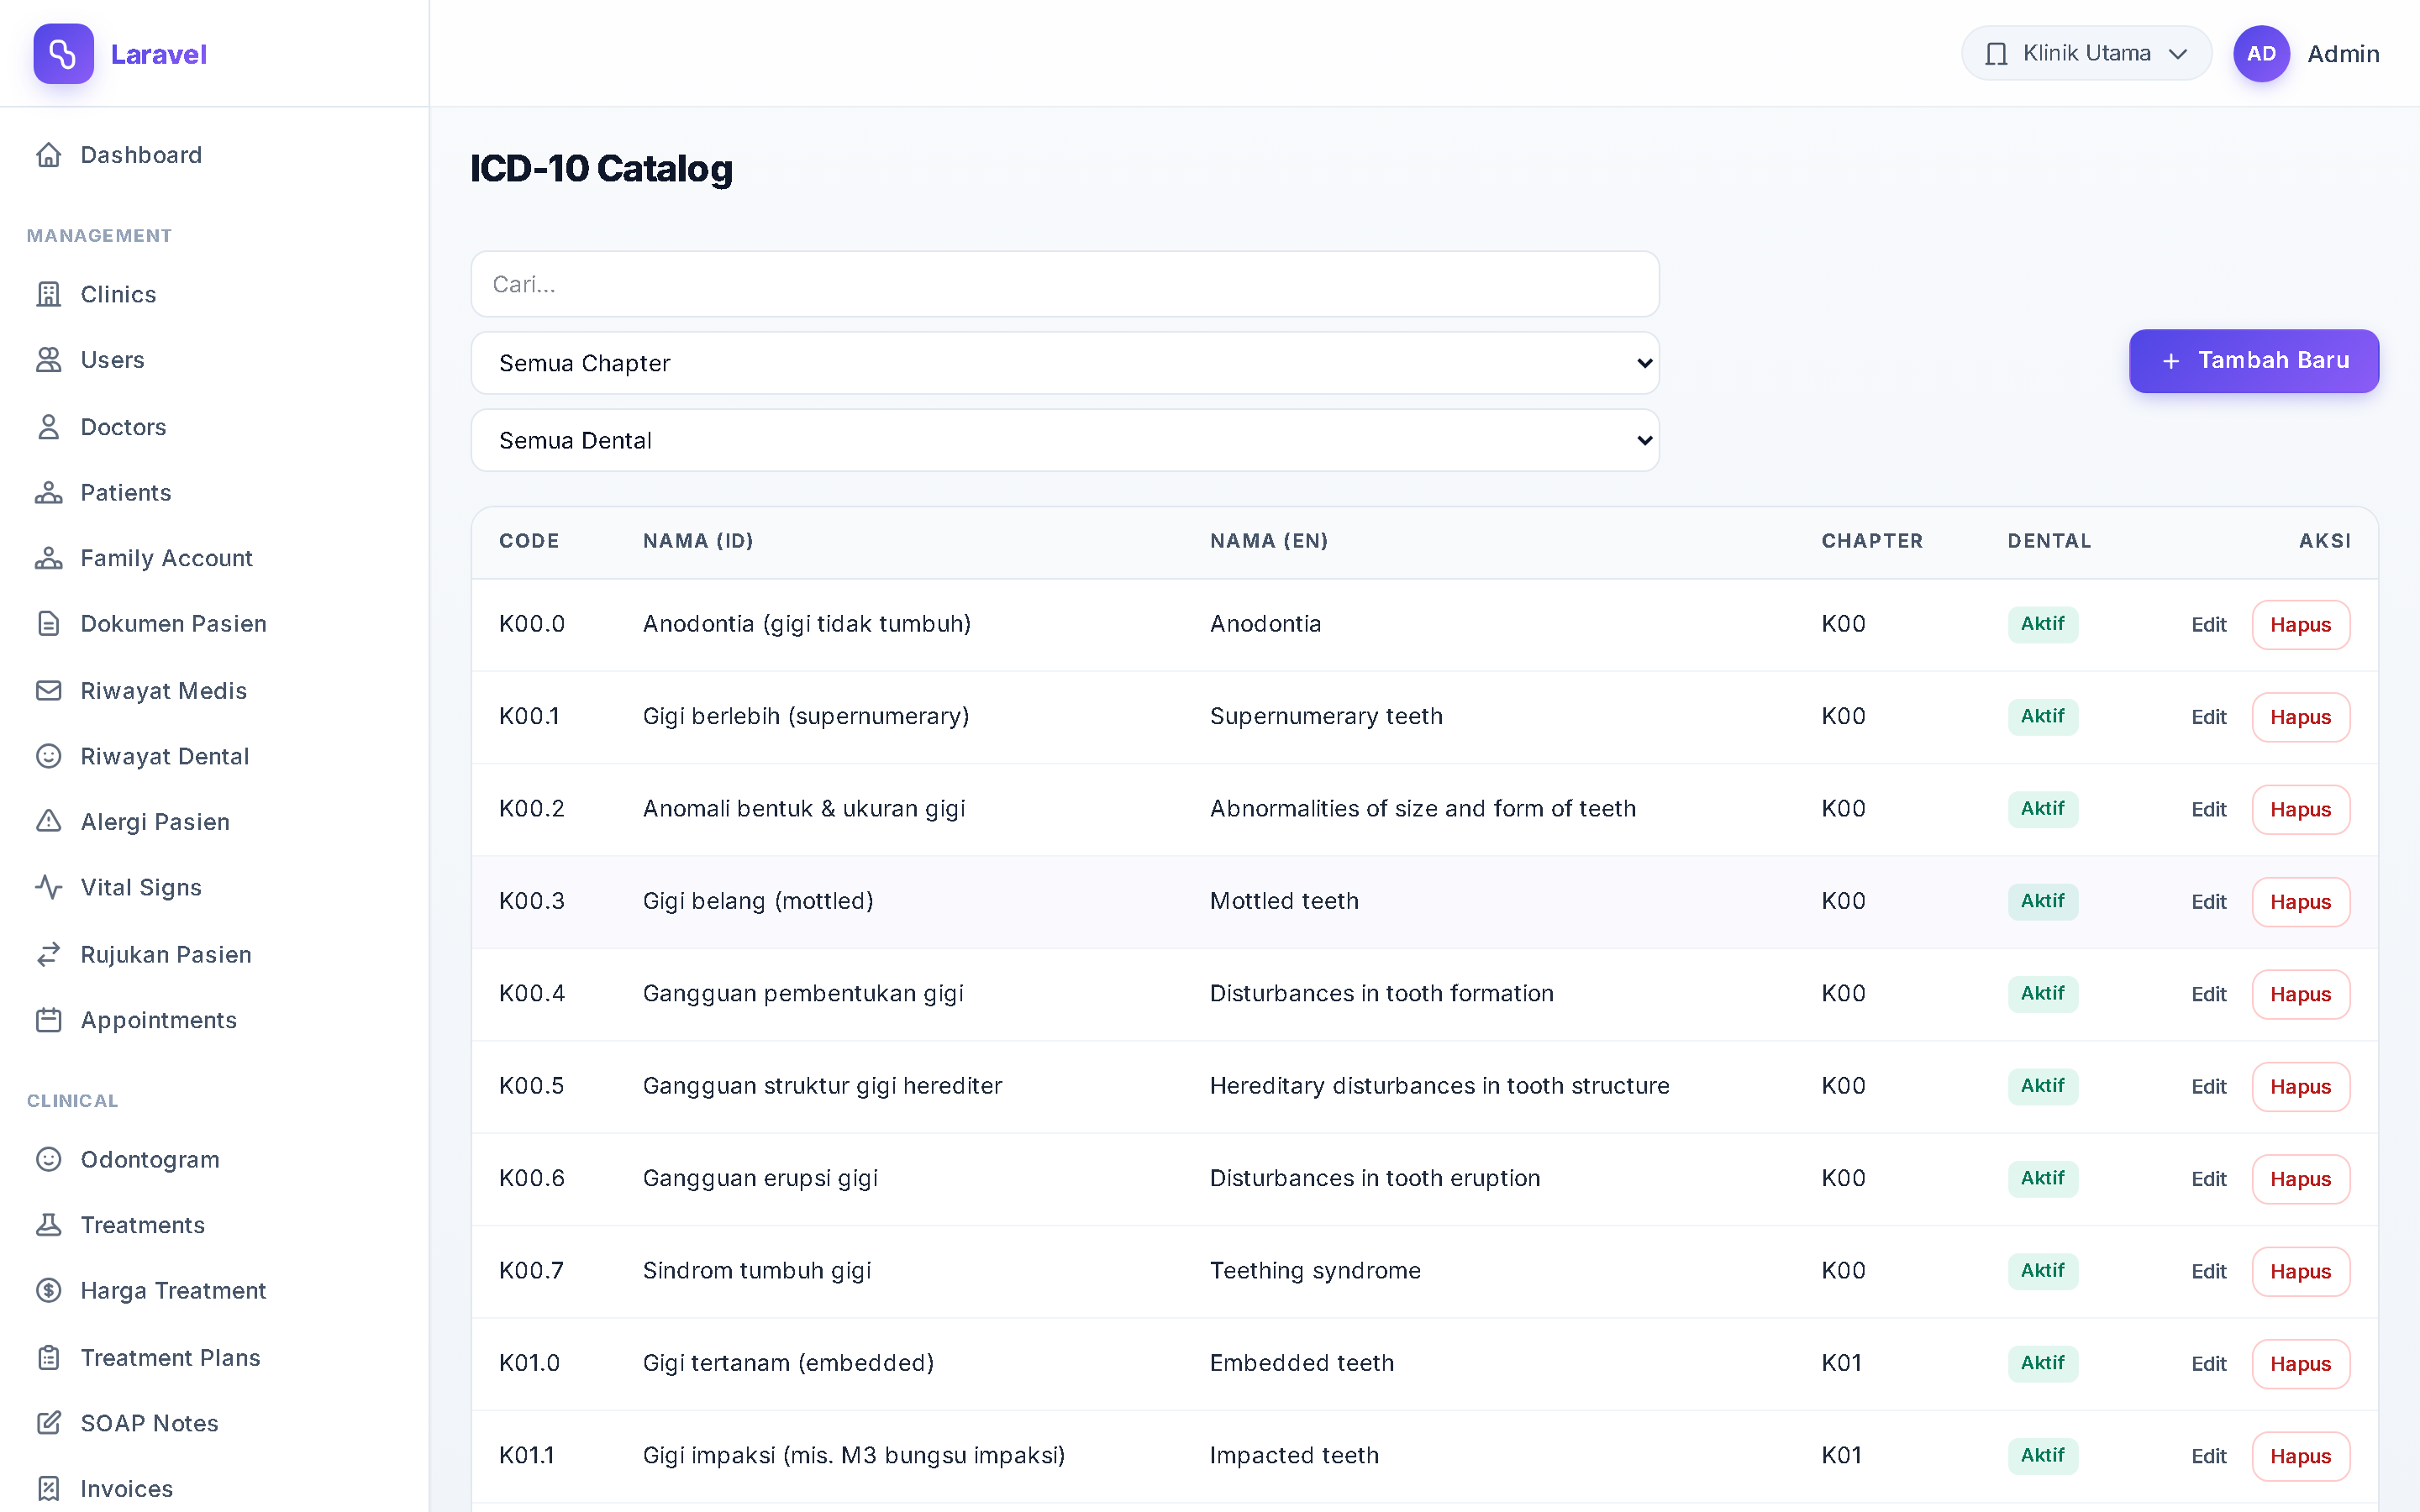Open the Klinik Utama clinic switcher
2420x1512 pixels.
click(x=2086, y=54)
